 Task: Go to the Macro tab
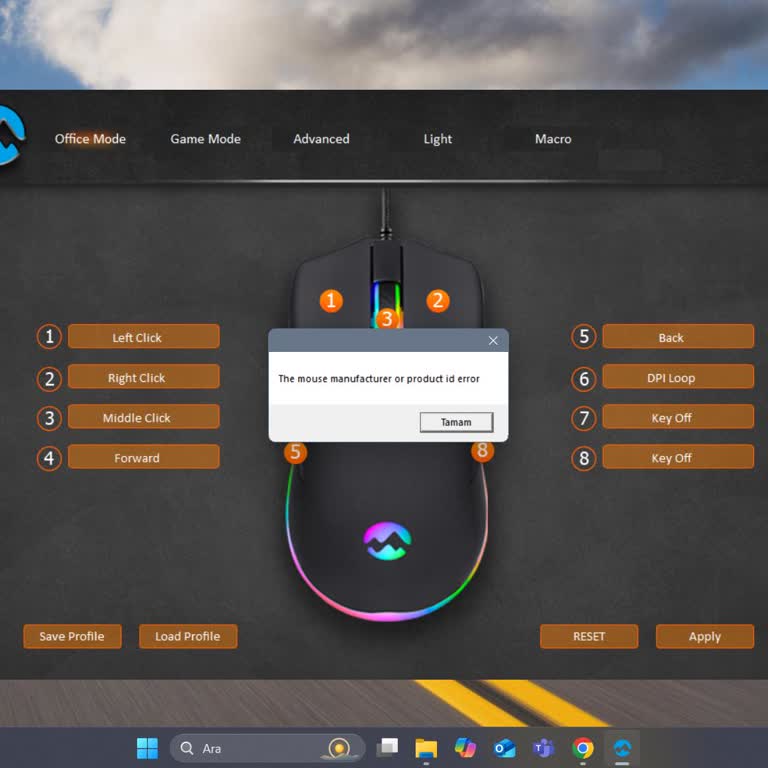pos(553,139)
